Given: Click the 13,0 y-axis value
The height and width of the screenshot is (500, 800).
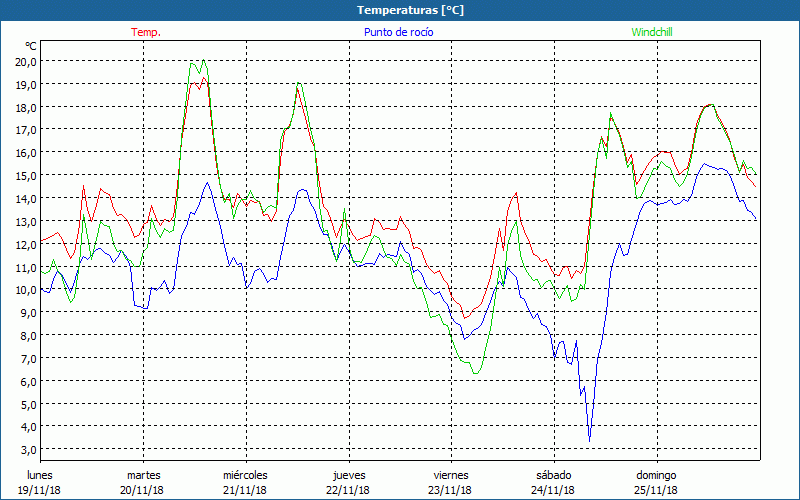Looking at the screenshot, I should pos(27,222).
